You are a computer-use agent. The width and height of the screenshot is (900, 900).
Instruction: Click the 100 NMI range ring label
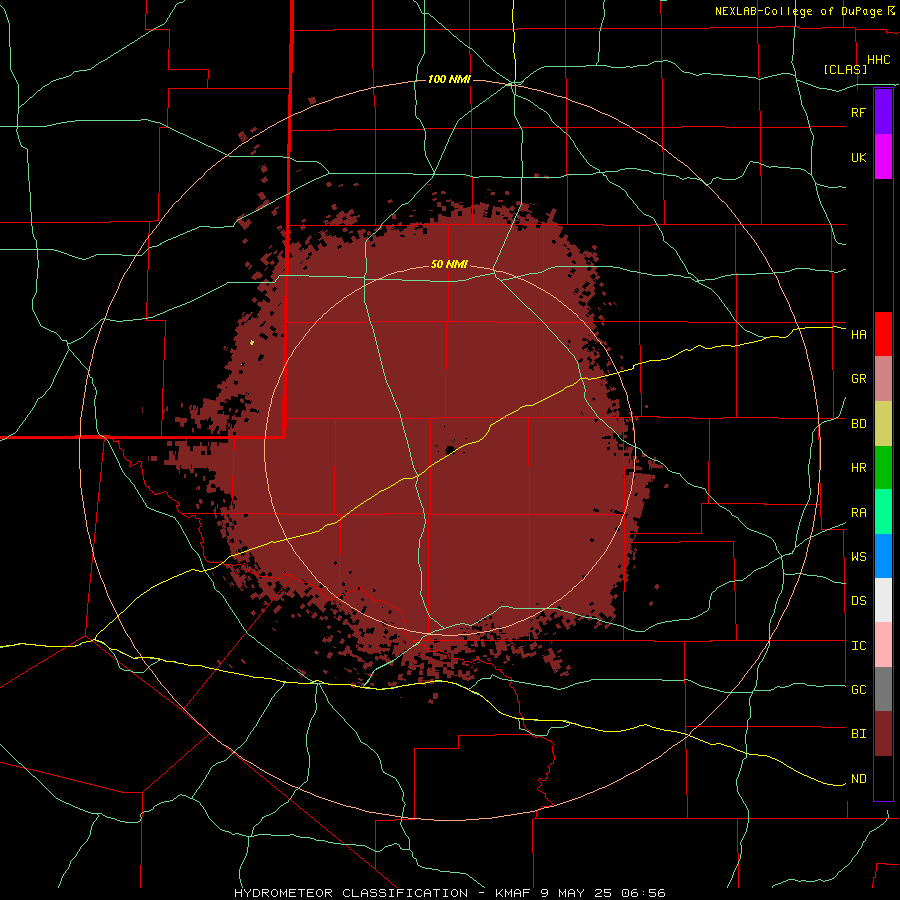pos(449,79)
